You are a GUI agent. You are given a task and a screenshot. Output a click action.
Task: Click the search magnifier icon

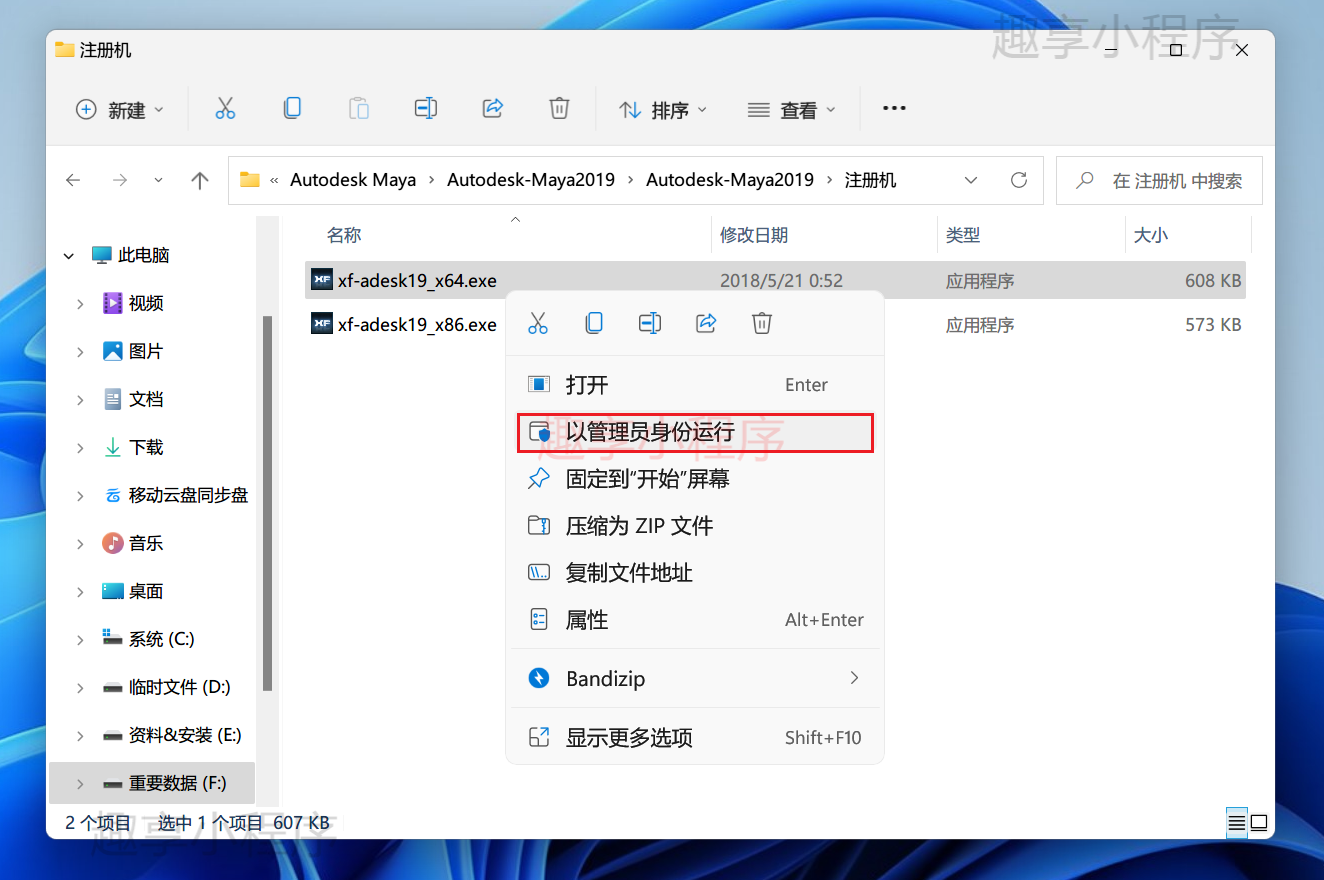(1085, 181)
